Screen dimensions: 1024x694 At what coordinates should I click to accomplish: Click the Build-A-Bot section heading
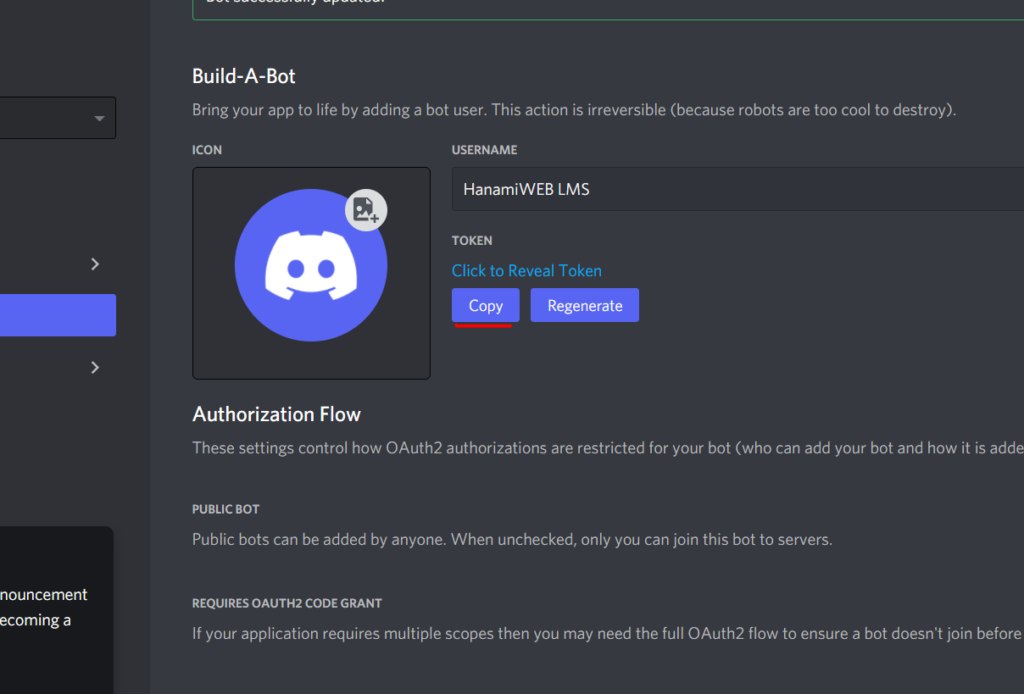tap(244, 76)
